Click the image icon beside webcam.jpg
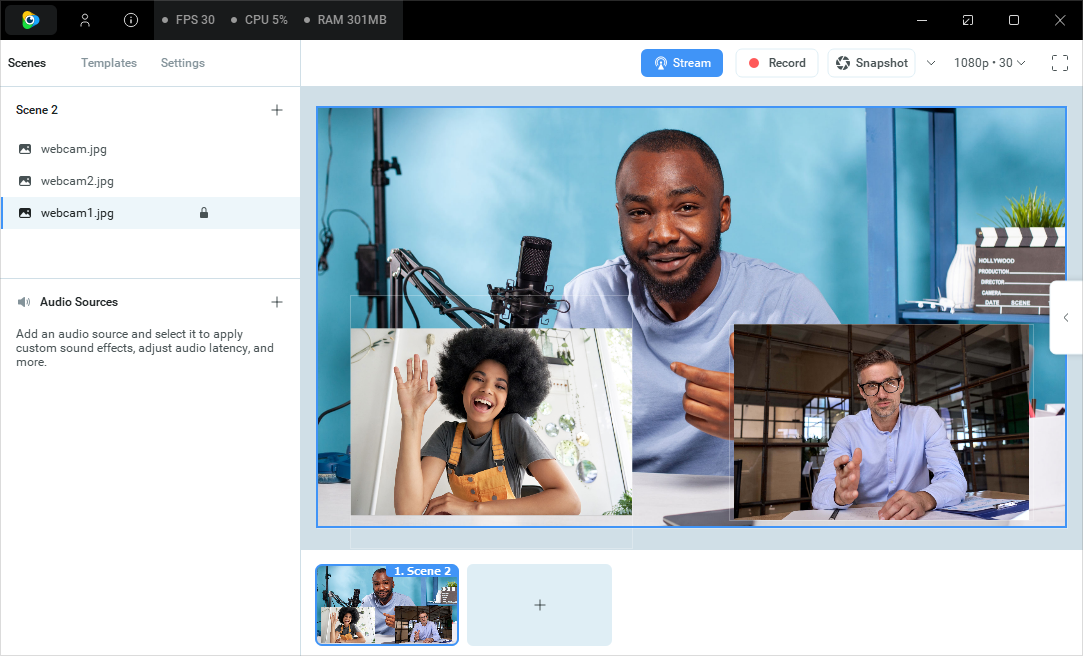This screenshot has height=656, width=1083. (25, 149)
